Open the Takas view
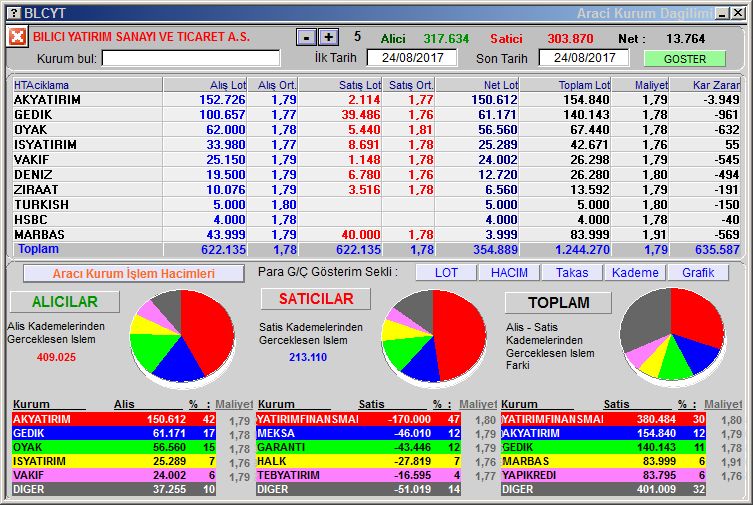Image resolution: width=753 pixels, height=505 pixels. (571, 273)
